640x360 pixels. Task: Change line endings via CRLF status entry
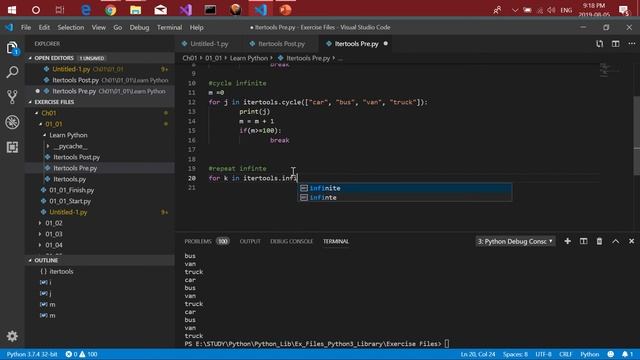565,354
